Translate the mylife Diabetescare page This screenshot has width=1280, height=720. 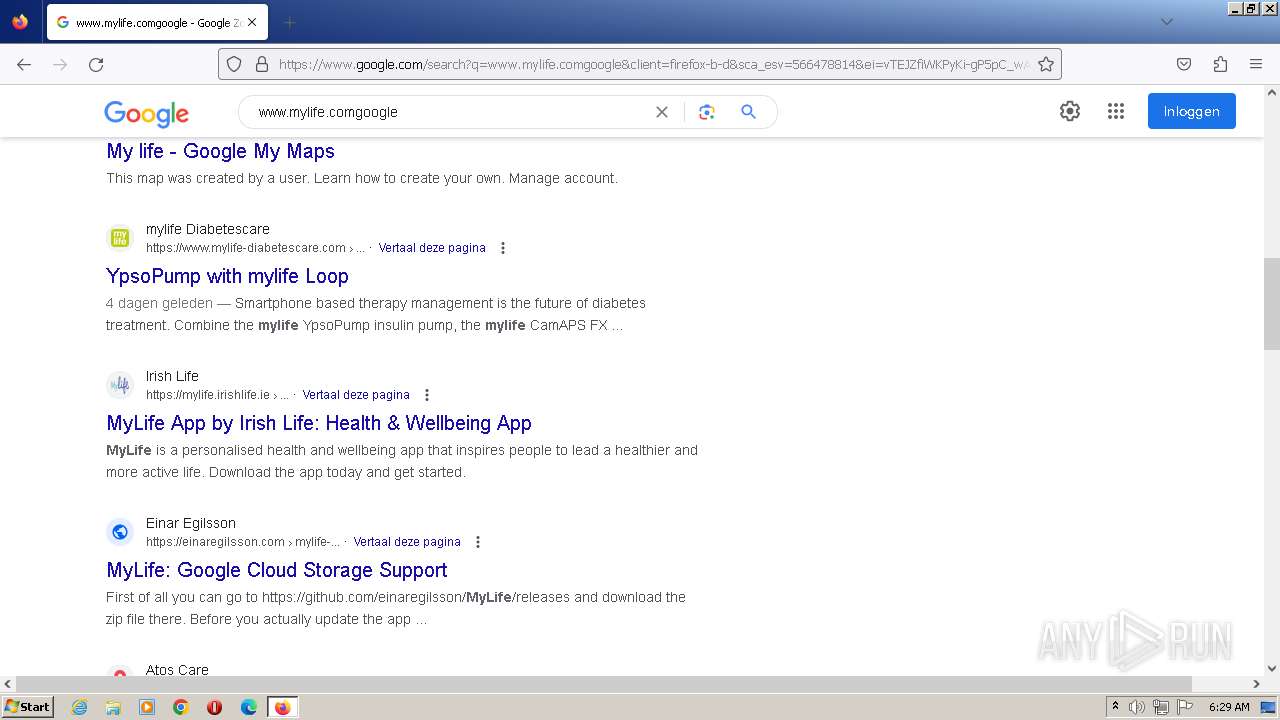coord(432,248)
